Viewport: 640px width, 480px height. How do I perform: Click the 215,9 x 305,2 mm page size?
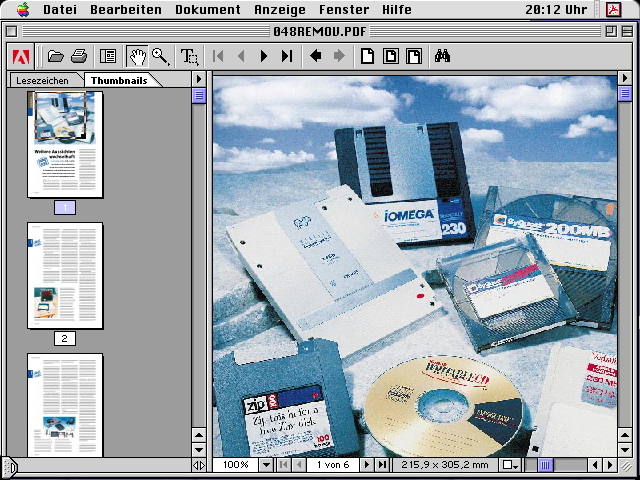[x=445, y=464]
